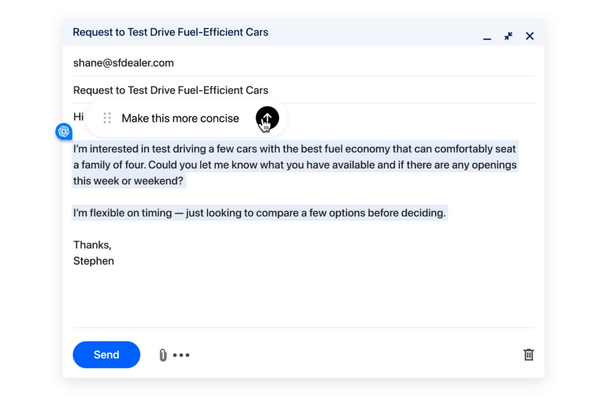Open more options three-dot menu
This screenshot has height=400, width=600.
[x=181, y=355]
